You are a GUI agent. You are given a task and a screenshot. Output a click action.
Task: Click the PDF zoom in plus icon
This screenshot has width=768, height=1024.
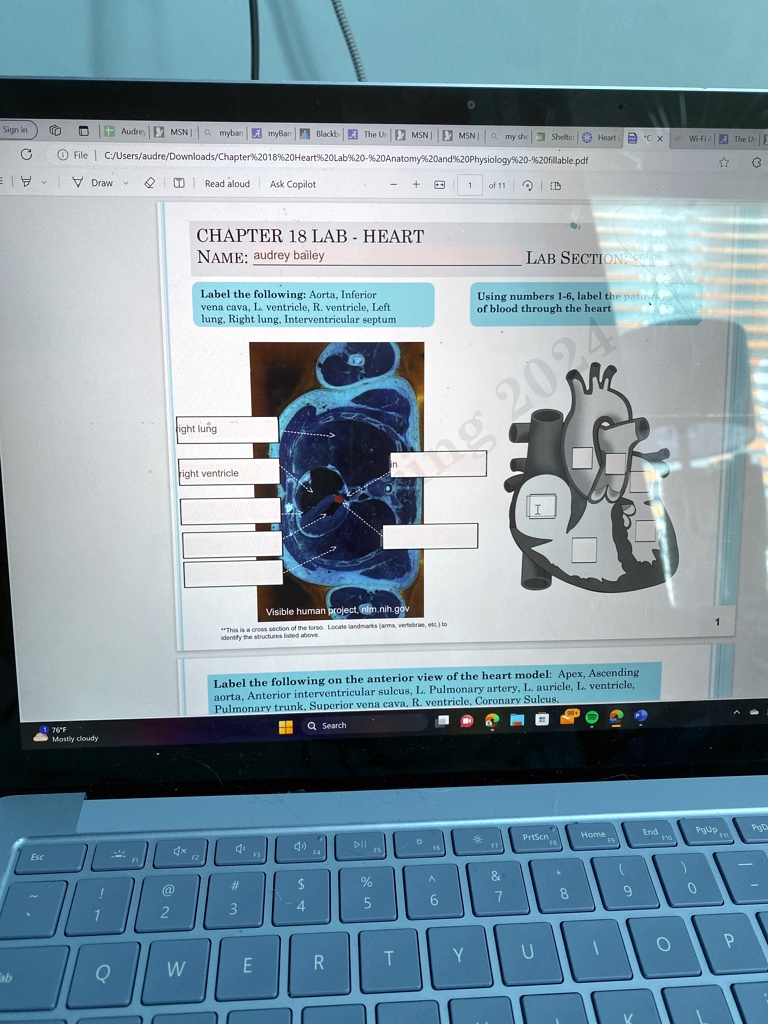click(416, 184)
